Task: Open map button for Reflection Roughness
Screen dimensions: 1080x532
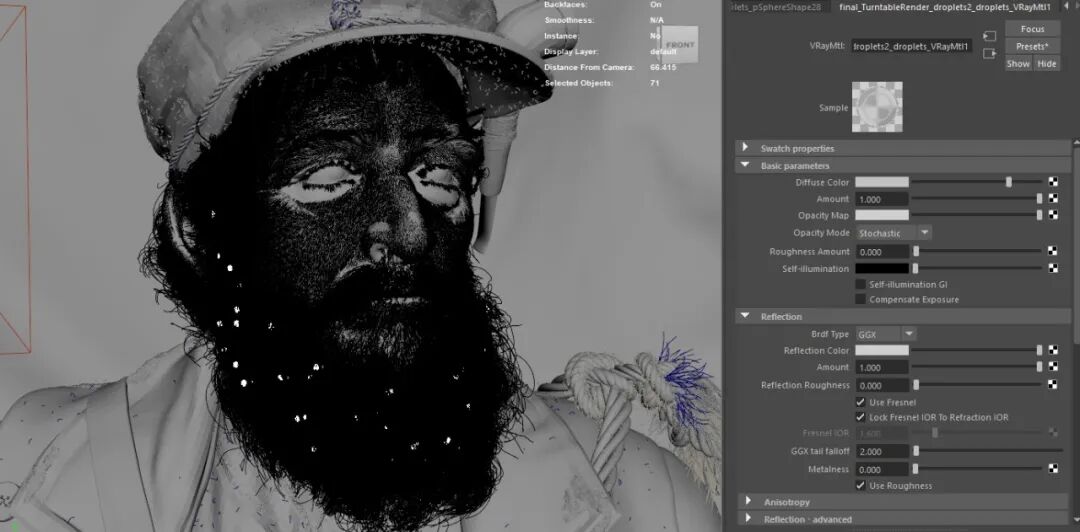Action: pyautogui.click(x=1053, y=385)
